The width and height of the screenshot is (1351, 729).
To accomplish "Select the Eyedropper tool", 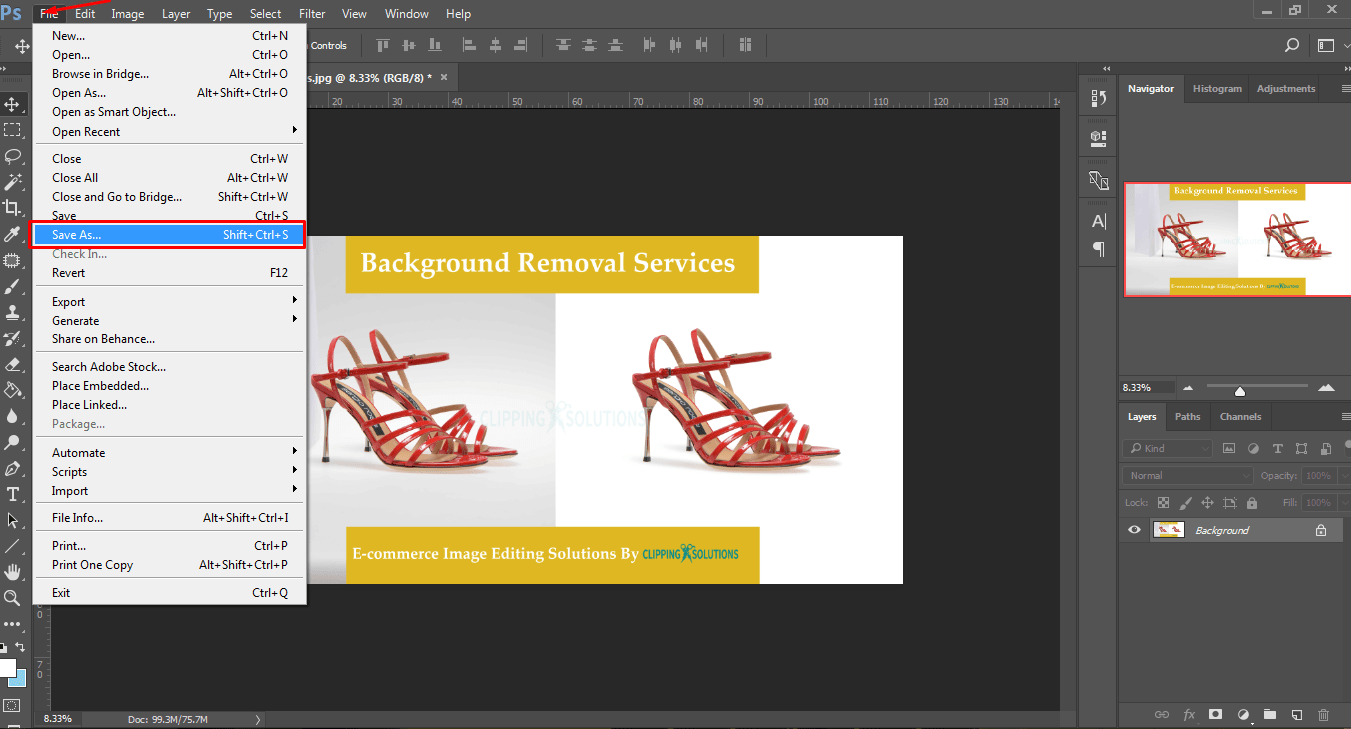I will click(15, 234).
